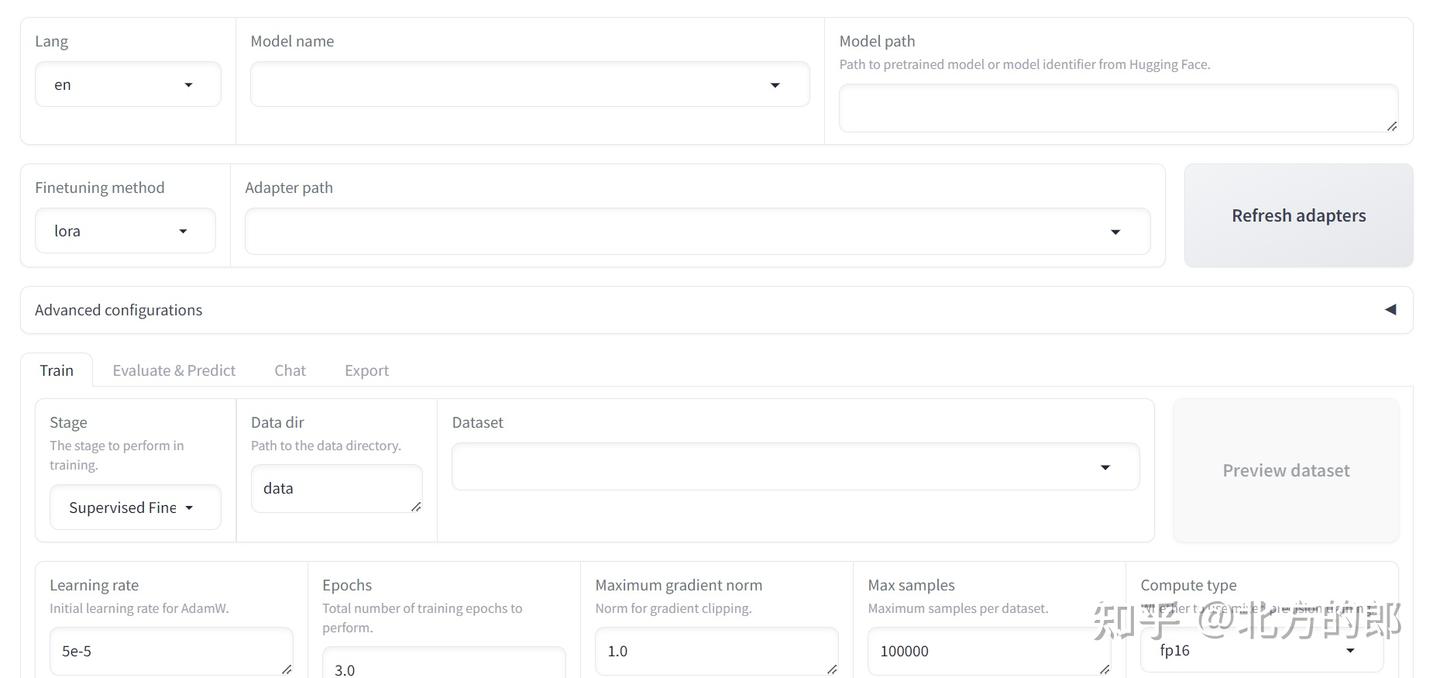Open the Model name dropdown
This screenshot has width=1440, height=678.
tap(529, 85)
